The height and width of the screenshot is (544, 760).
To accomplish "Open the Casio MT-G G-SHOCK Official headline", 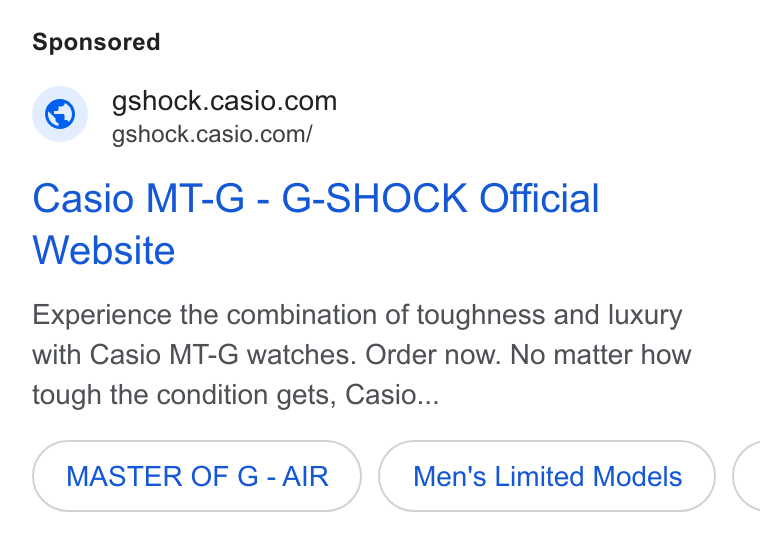I will coord(316,224).
